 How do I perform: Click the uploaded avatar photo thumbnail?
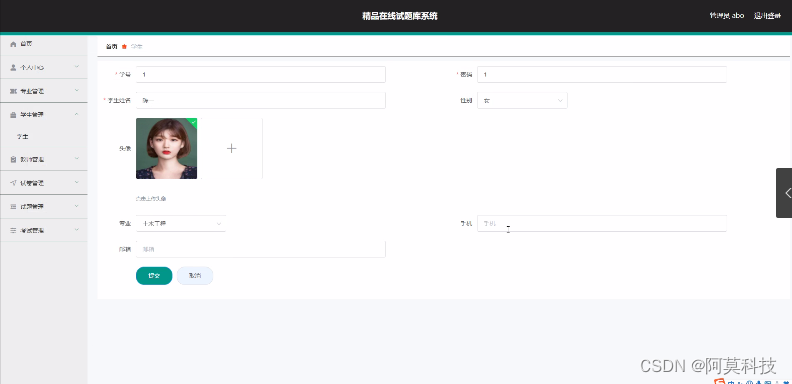(x=166, y=149)
